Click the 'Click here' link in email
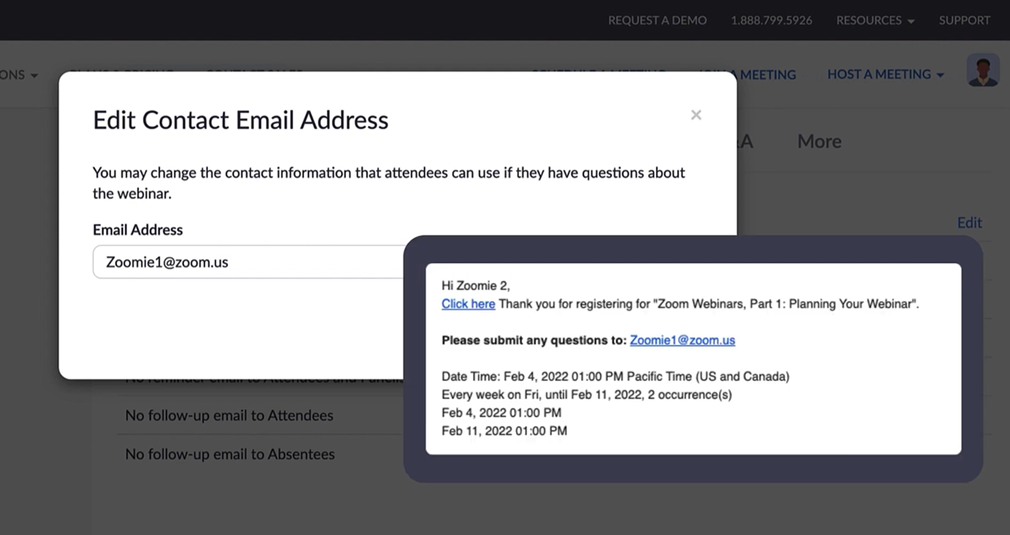Viewport: 1010px width, 535px height. point(468,304)
